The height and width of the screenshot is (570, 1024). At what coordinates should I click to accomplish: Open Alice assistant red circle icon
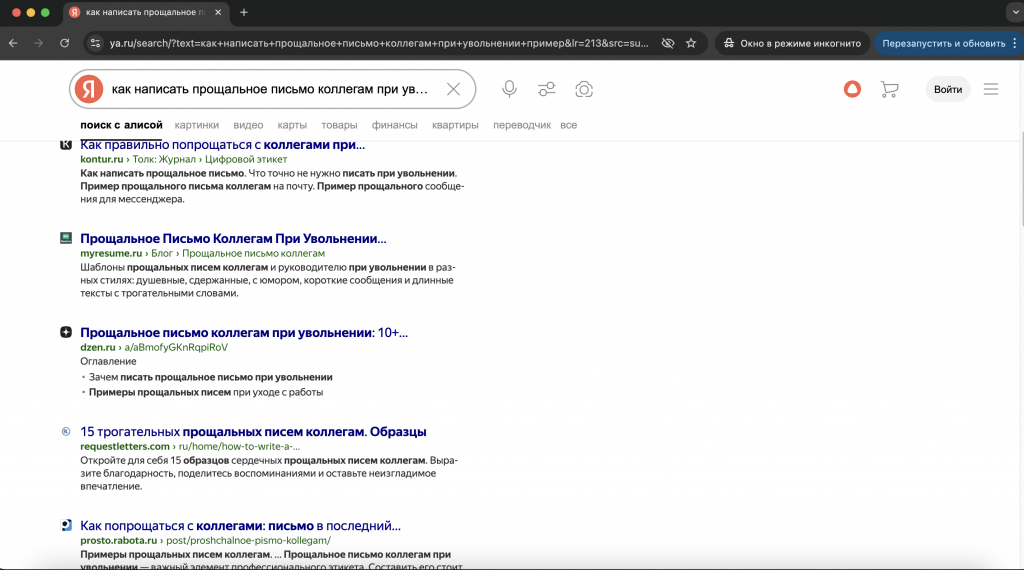(852, 89)
